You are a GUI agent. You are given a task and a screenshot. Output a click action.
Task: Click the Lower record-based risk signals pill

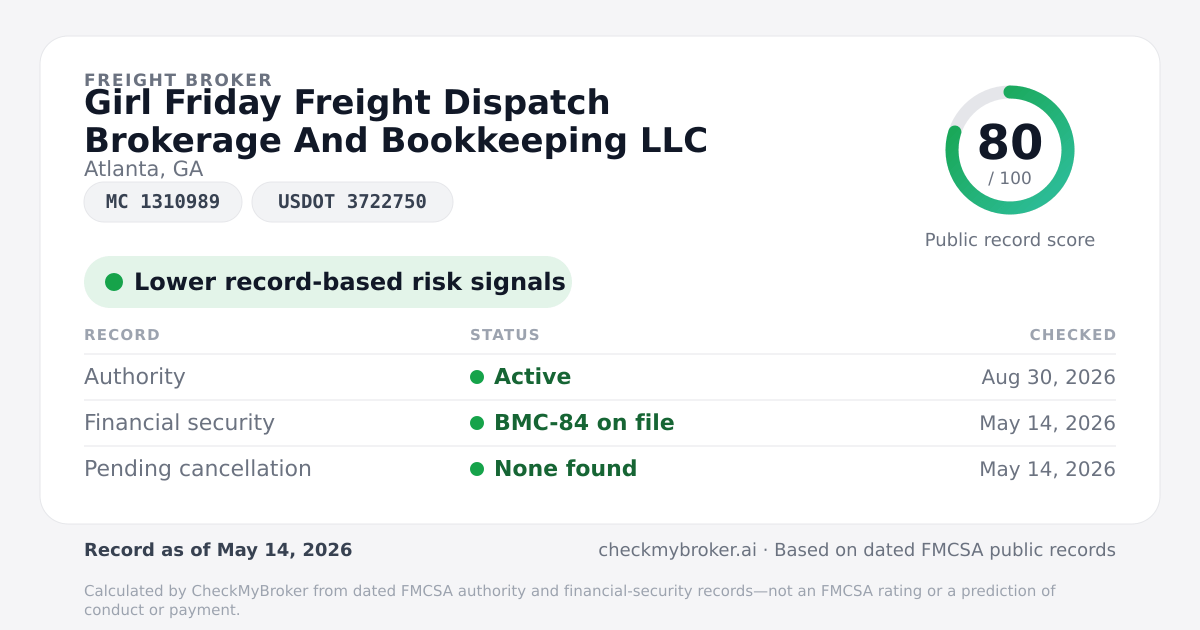[328, 282]
